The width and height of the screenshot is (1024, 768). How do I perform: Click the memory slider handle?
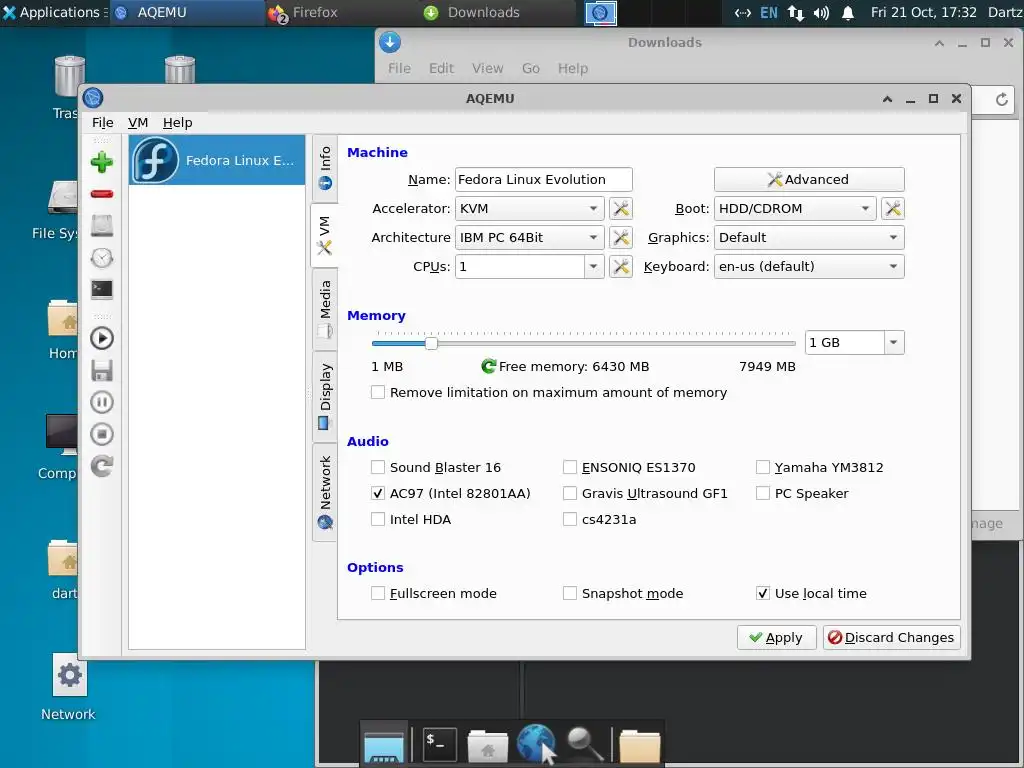tap(431, 343)
